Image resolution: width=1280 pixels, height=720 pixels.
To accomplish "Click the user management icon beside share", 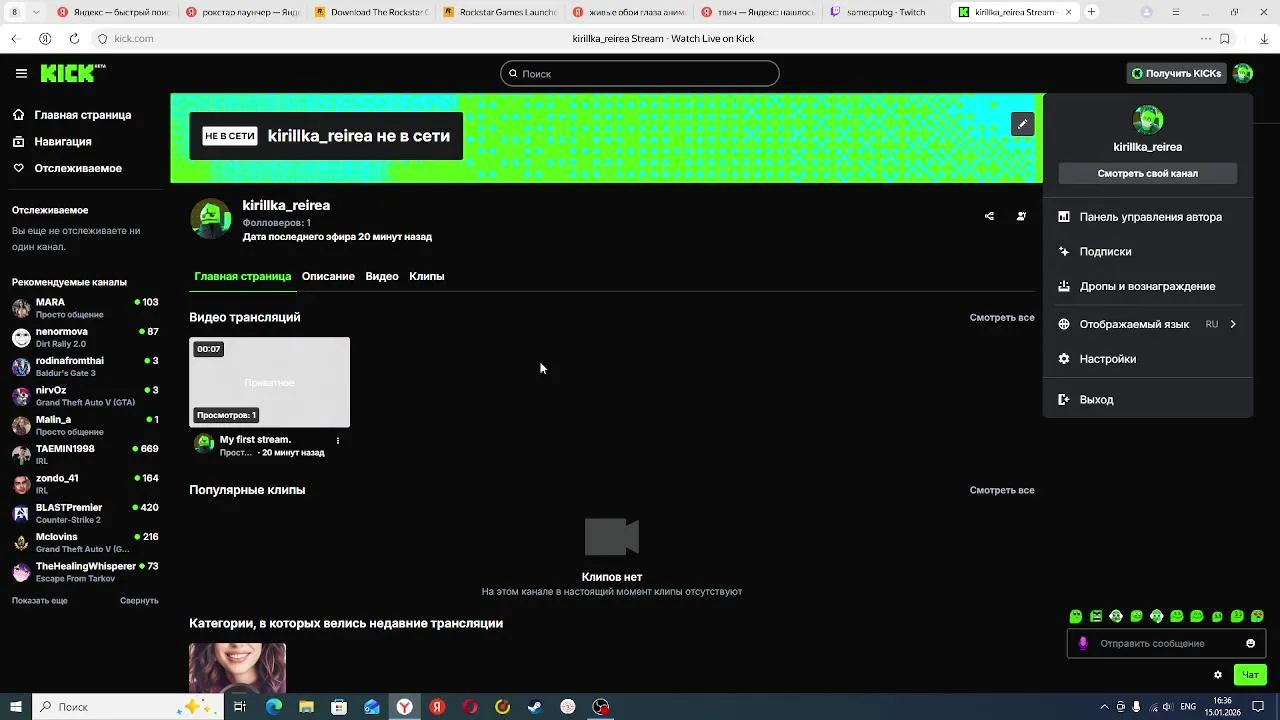I will coord(1021,216).
